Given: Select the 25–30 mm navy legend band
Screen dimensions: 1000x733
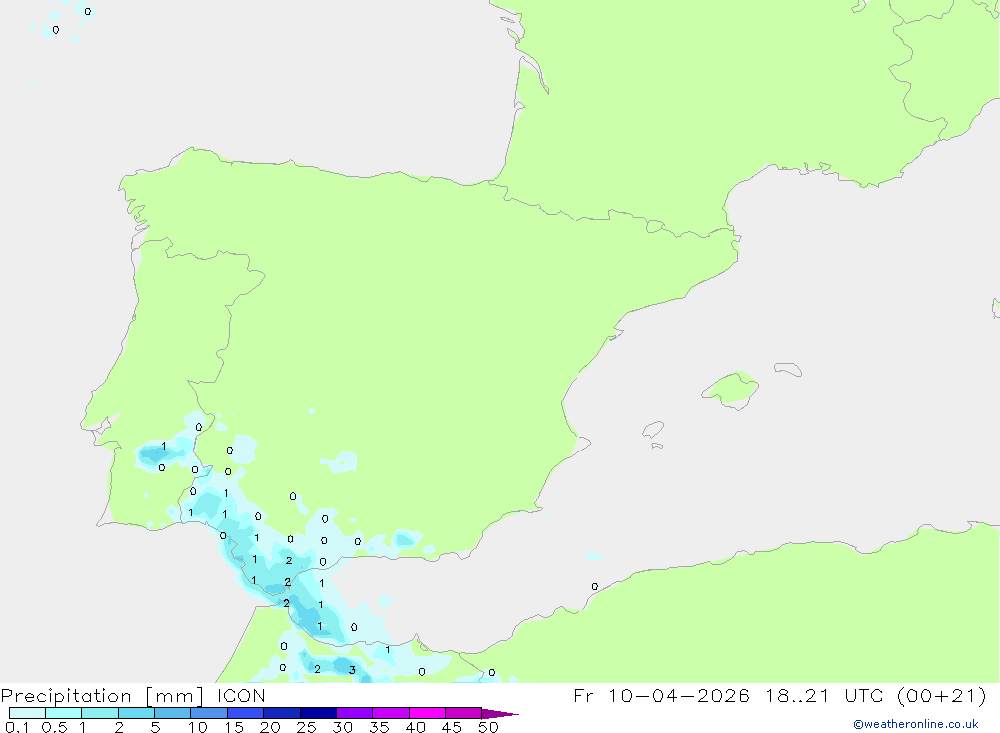Looking at the screenshot, I should pos(318,713).
